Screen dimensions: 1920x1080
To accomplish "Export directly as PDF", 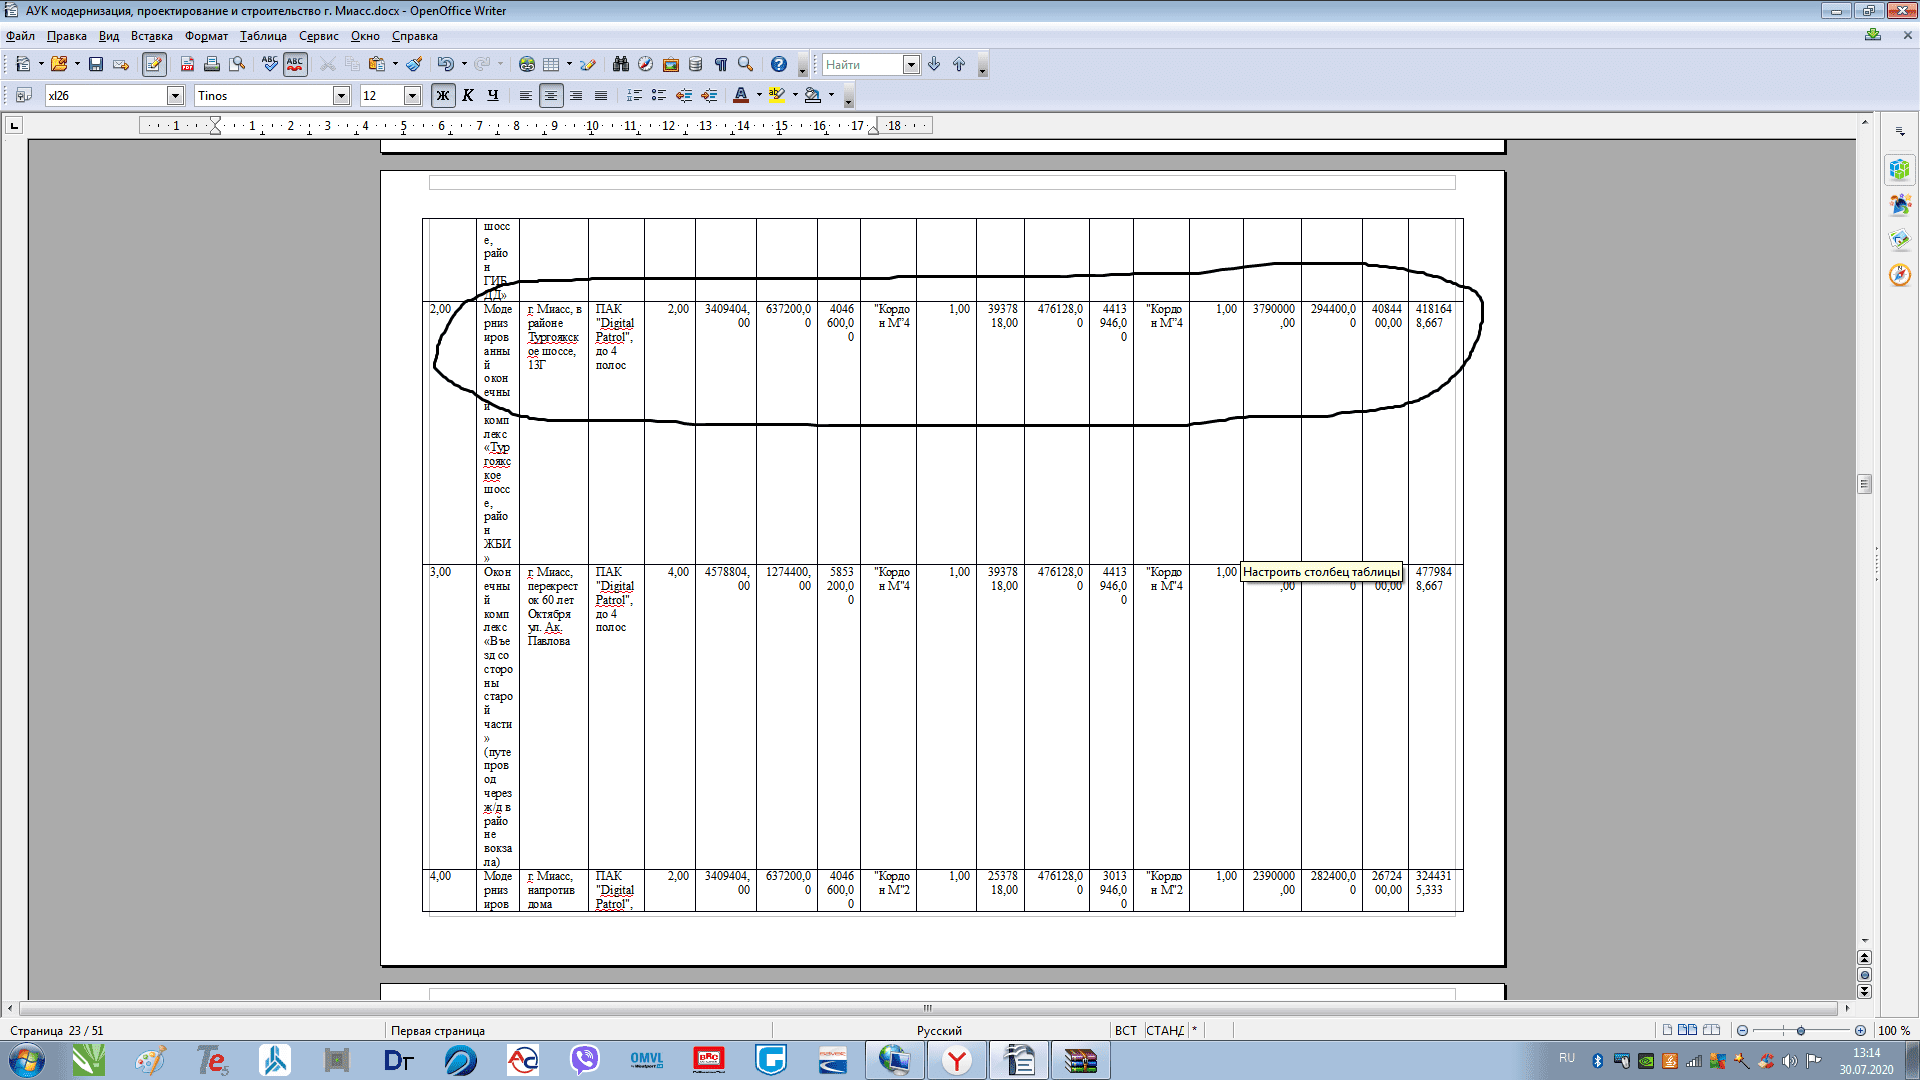I will click(x=187, y=64).
